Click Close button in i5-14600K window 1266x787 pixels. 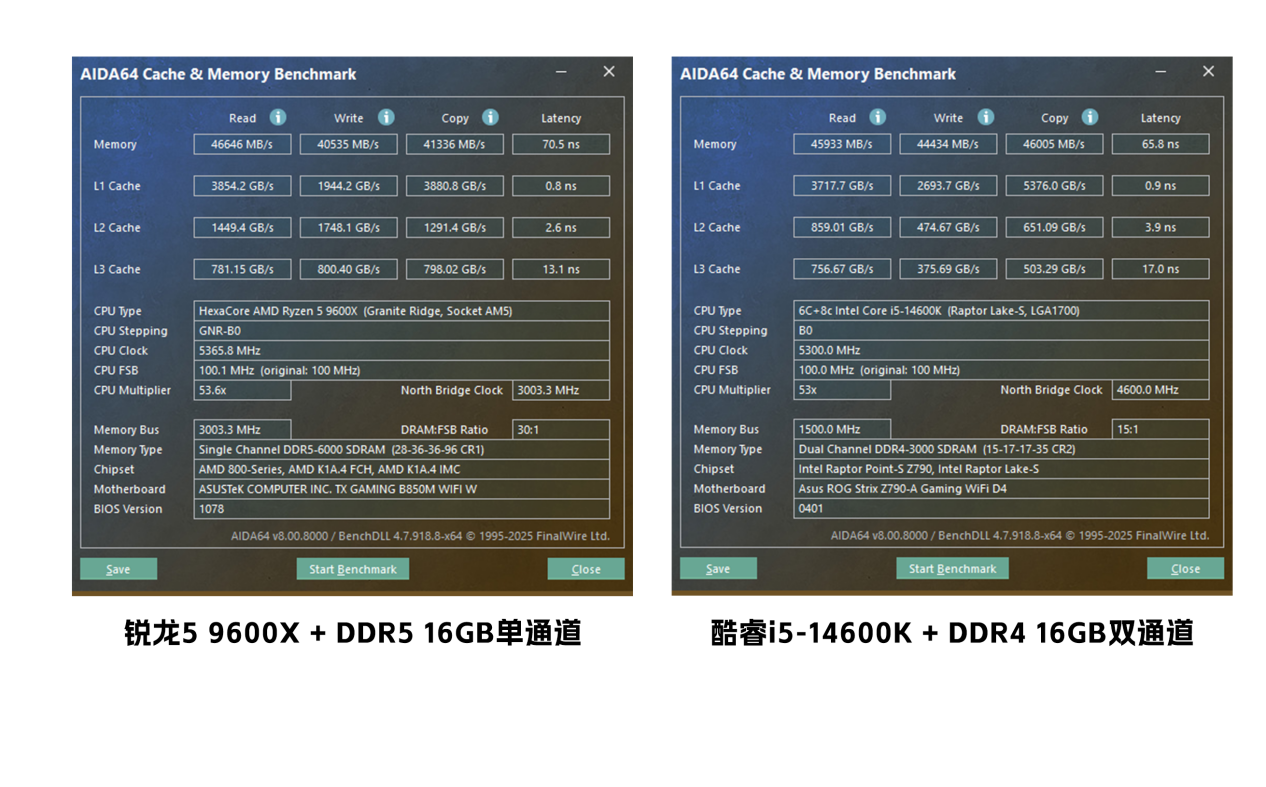(1186, 568)
